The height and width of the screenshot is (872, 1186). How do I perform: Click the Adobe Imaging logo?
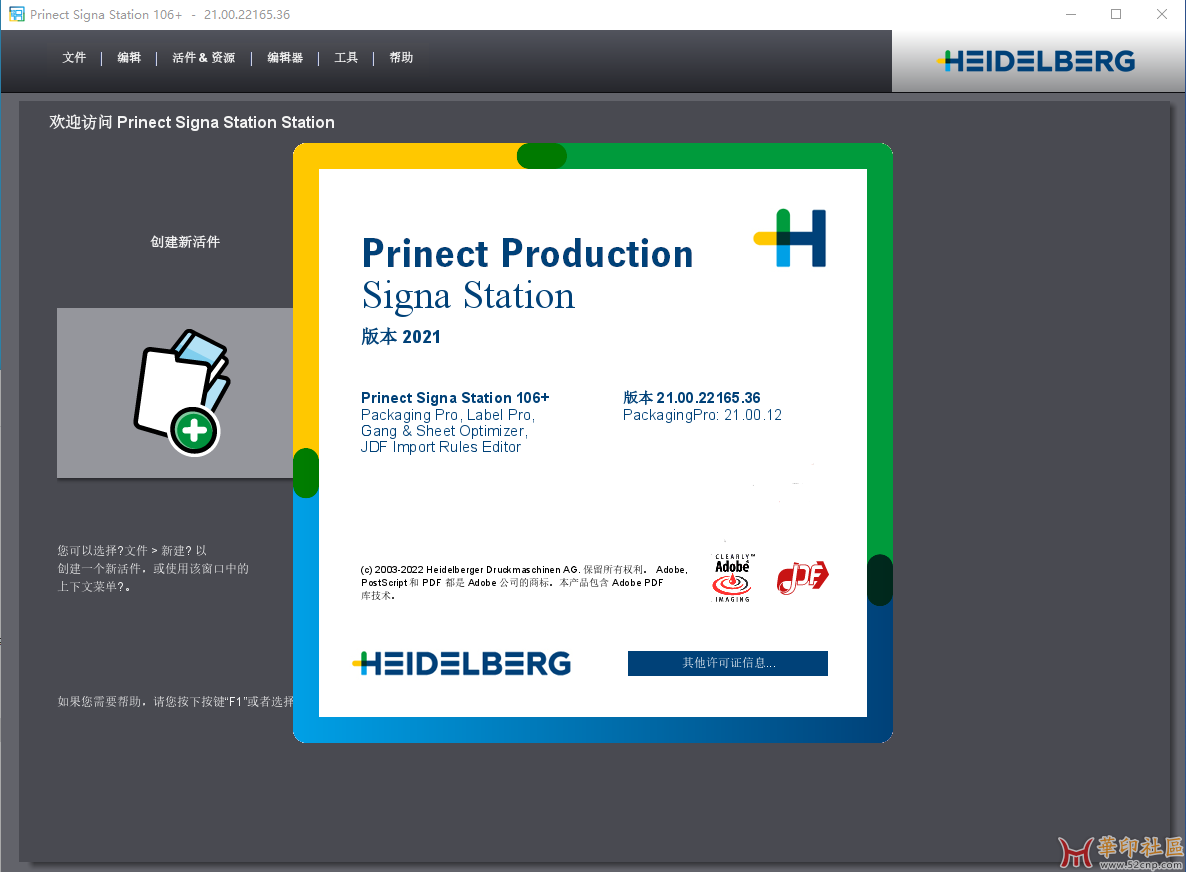[x=733, y=578]
